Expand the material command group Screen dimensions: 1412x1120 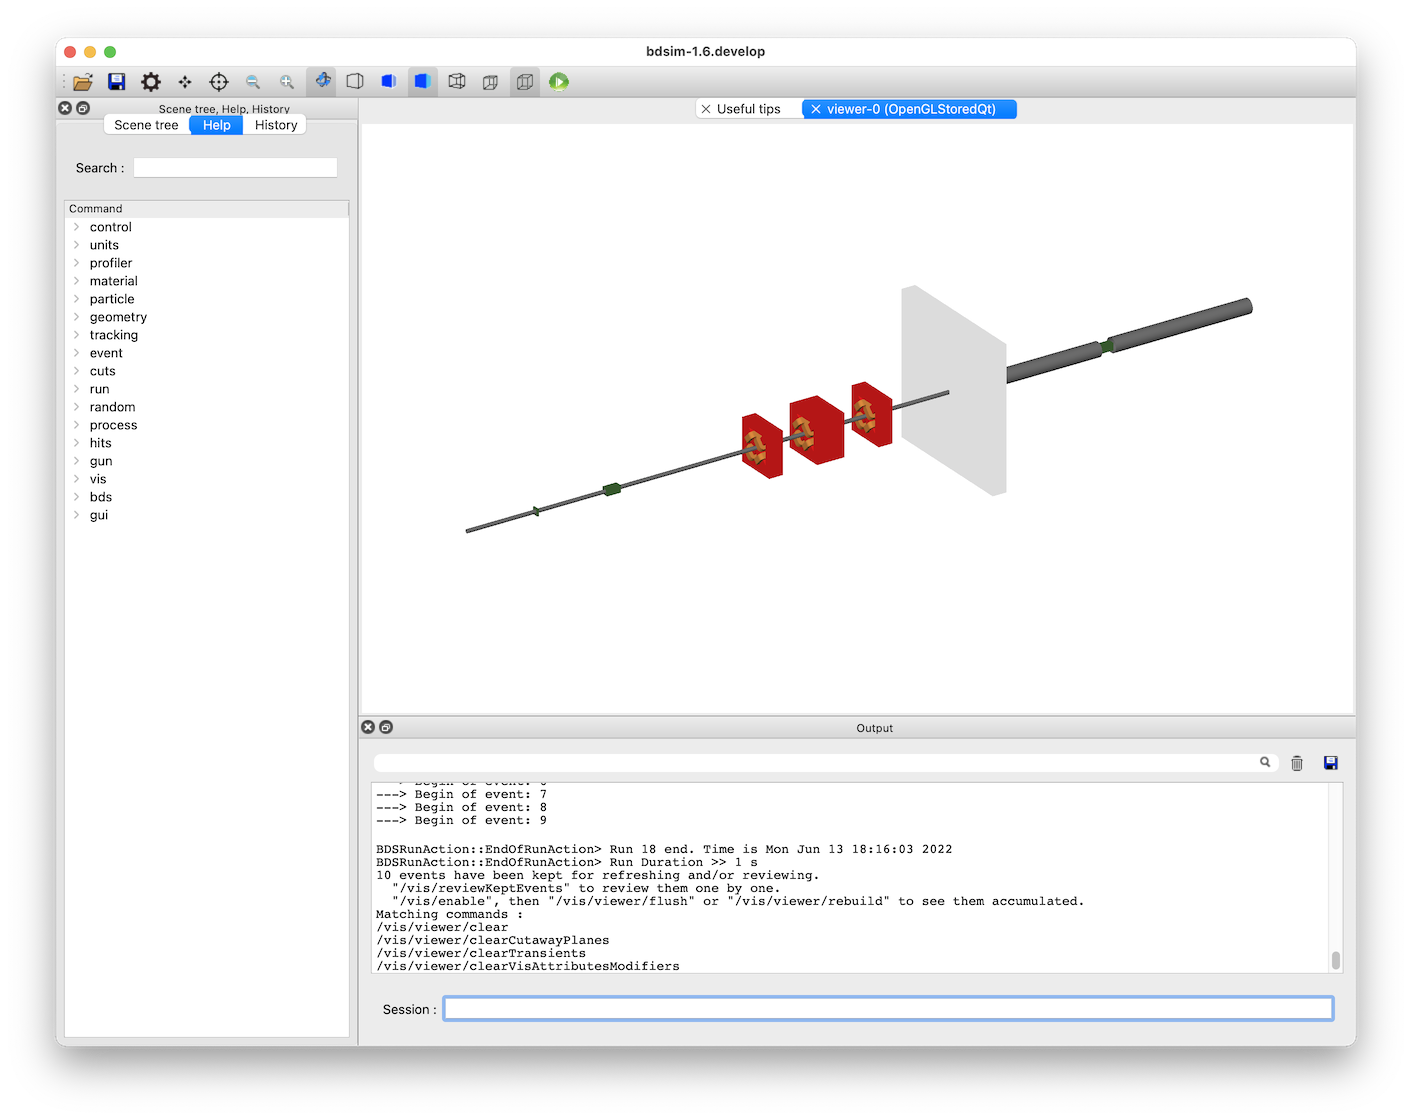[76, 281]
